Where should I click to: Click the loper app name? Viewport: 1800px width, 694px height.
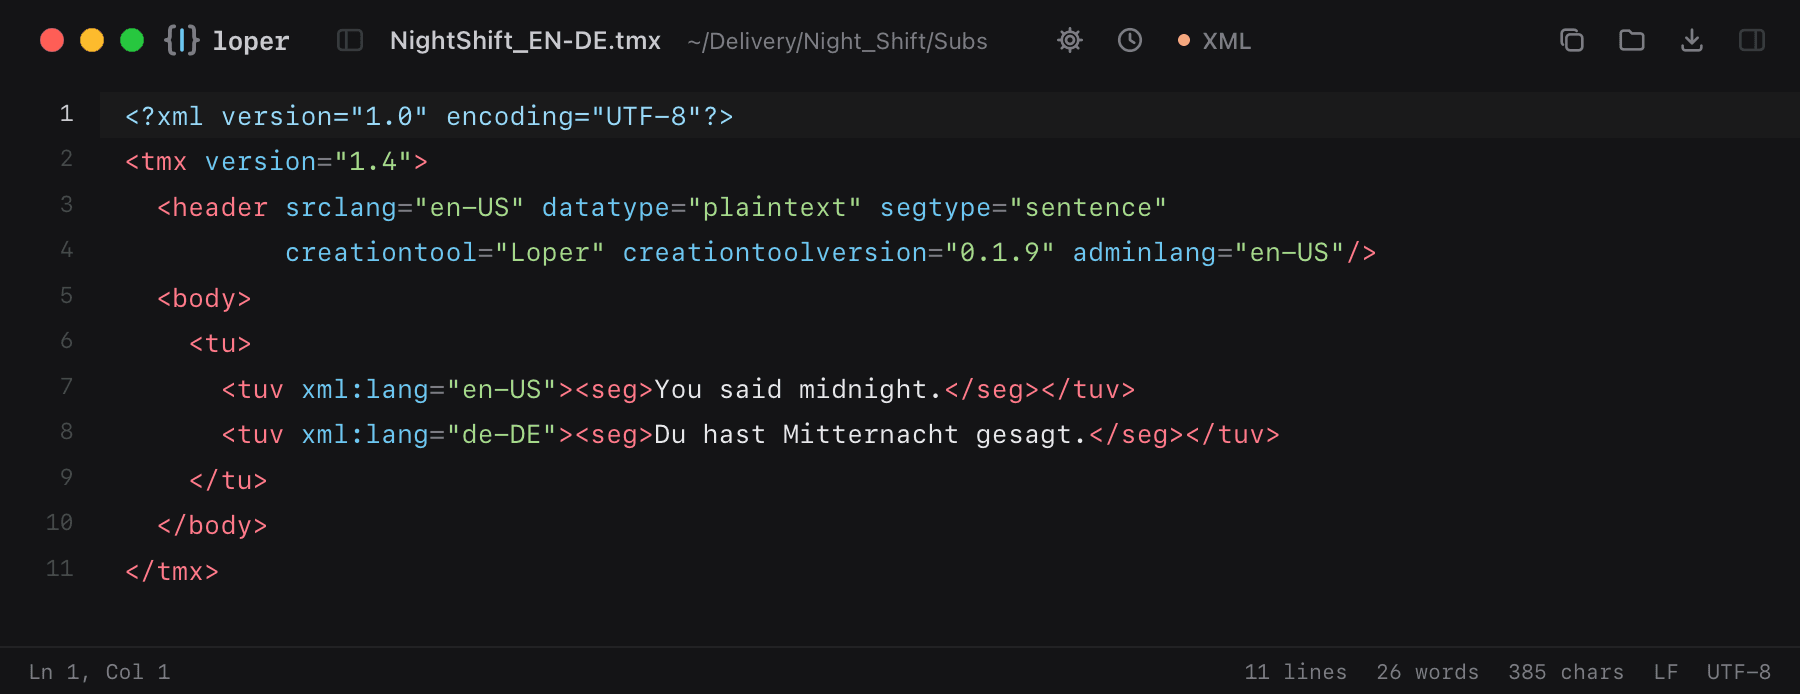(x=250, y=41)
